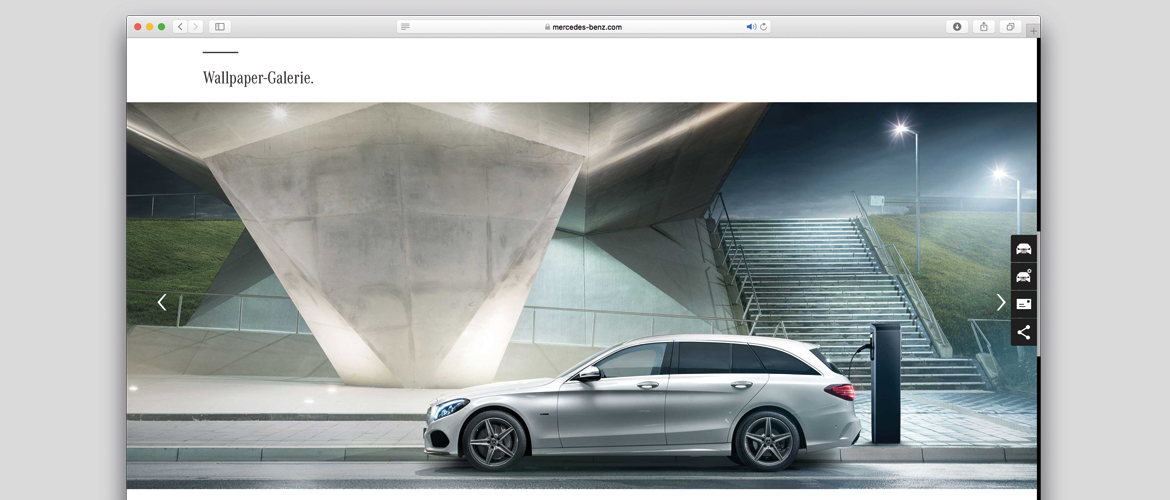Minimize the window with yellow button
This screenshot has height=500, width=1170.
coord(149,27)
